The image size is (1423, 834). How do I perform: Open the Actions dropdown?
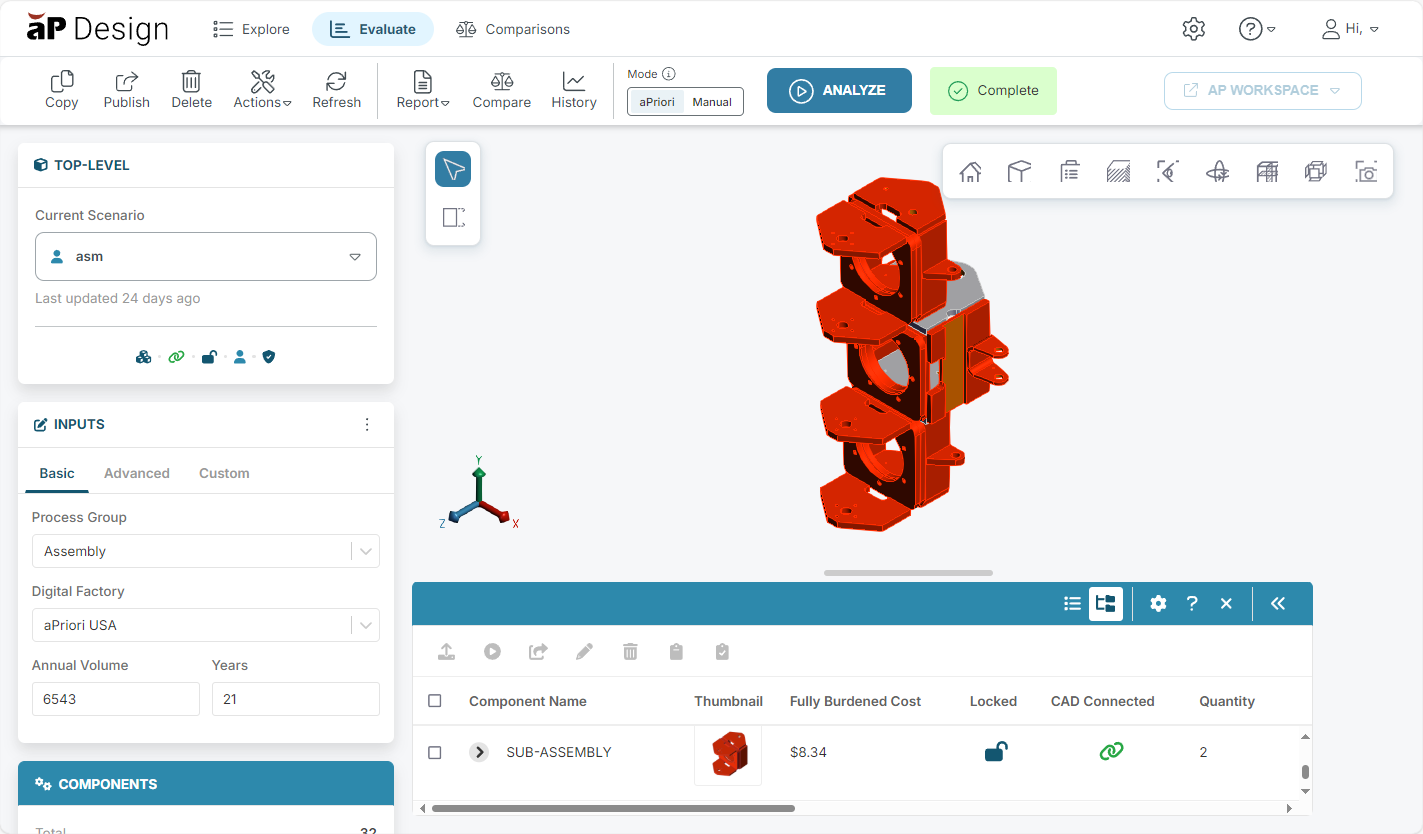coord(262,90)
